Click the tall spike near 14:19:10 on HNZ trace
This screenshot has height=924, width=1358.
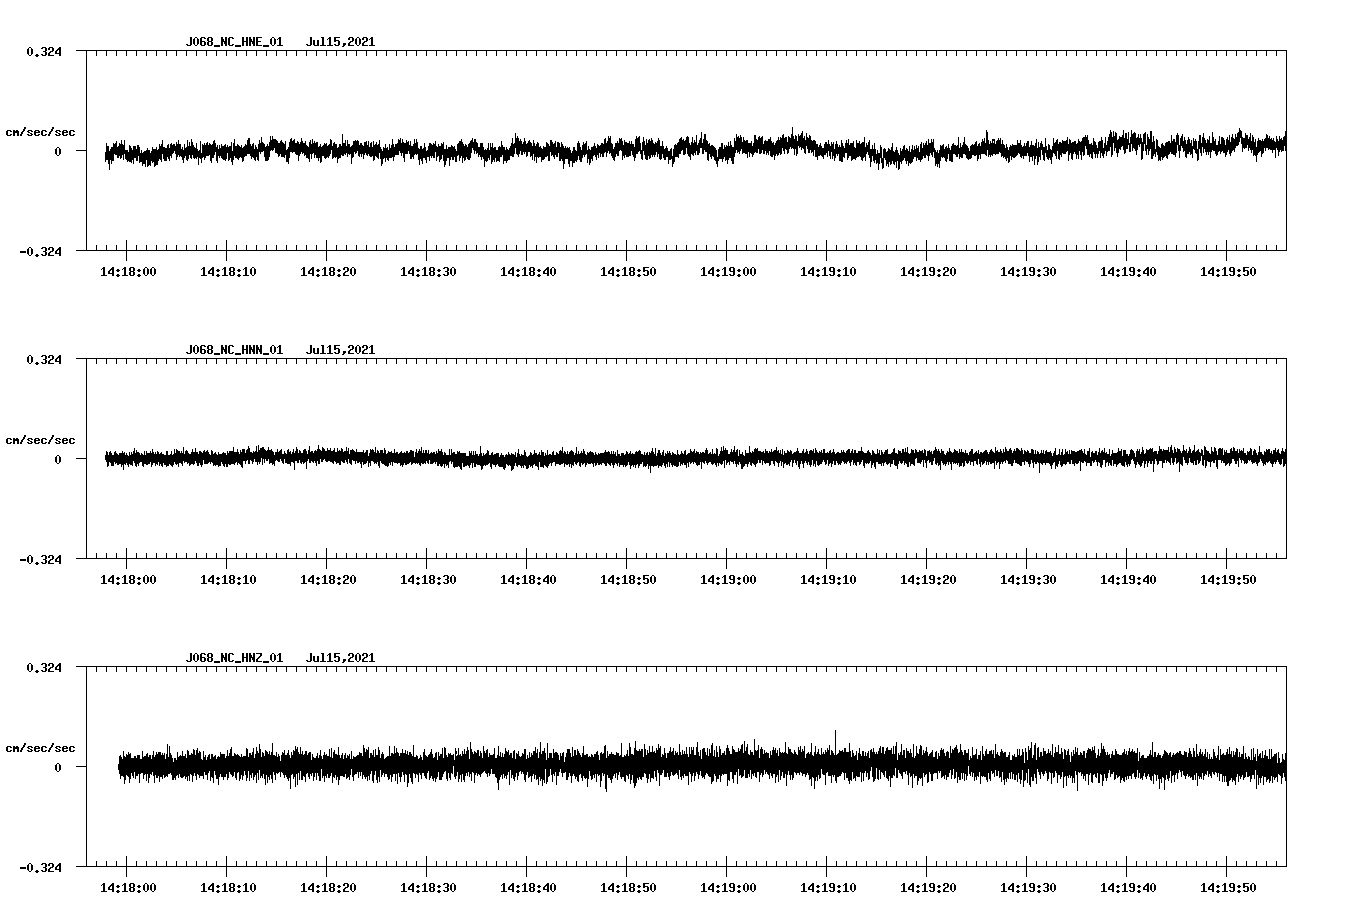click(835, 738)
